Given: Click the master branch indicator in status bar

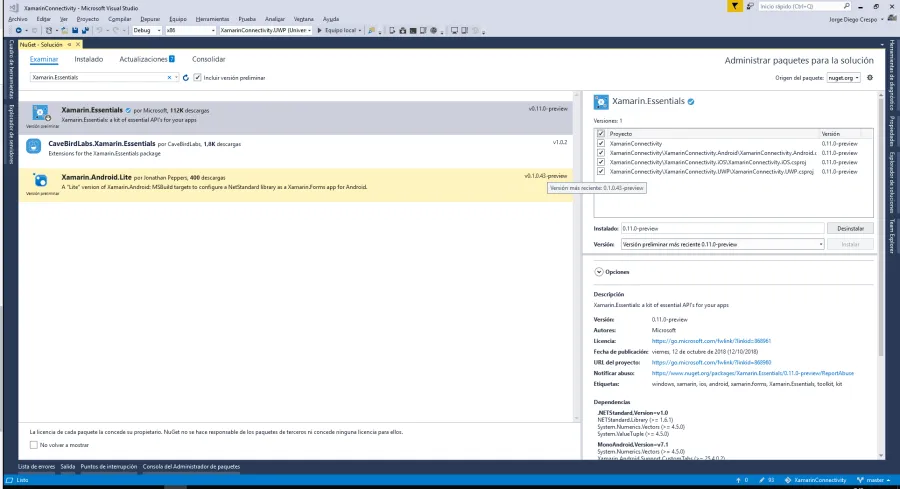Looking at the screenshot, I should point(873,480).
